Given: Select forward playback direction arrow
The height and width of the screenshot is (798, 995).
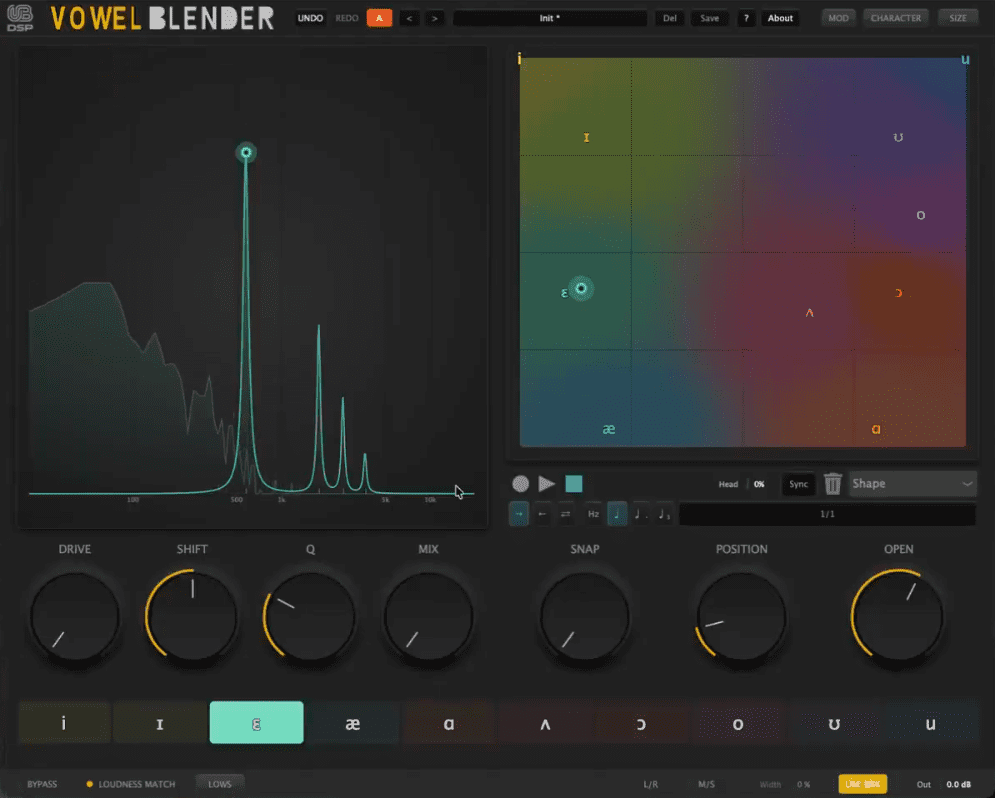Looking at the screenshot, I should click(x=519, y=514).
